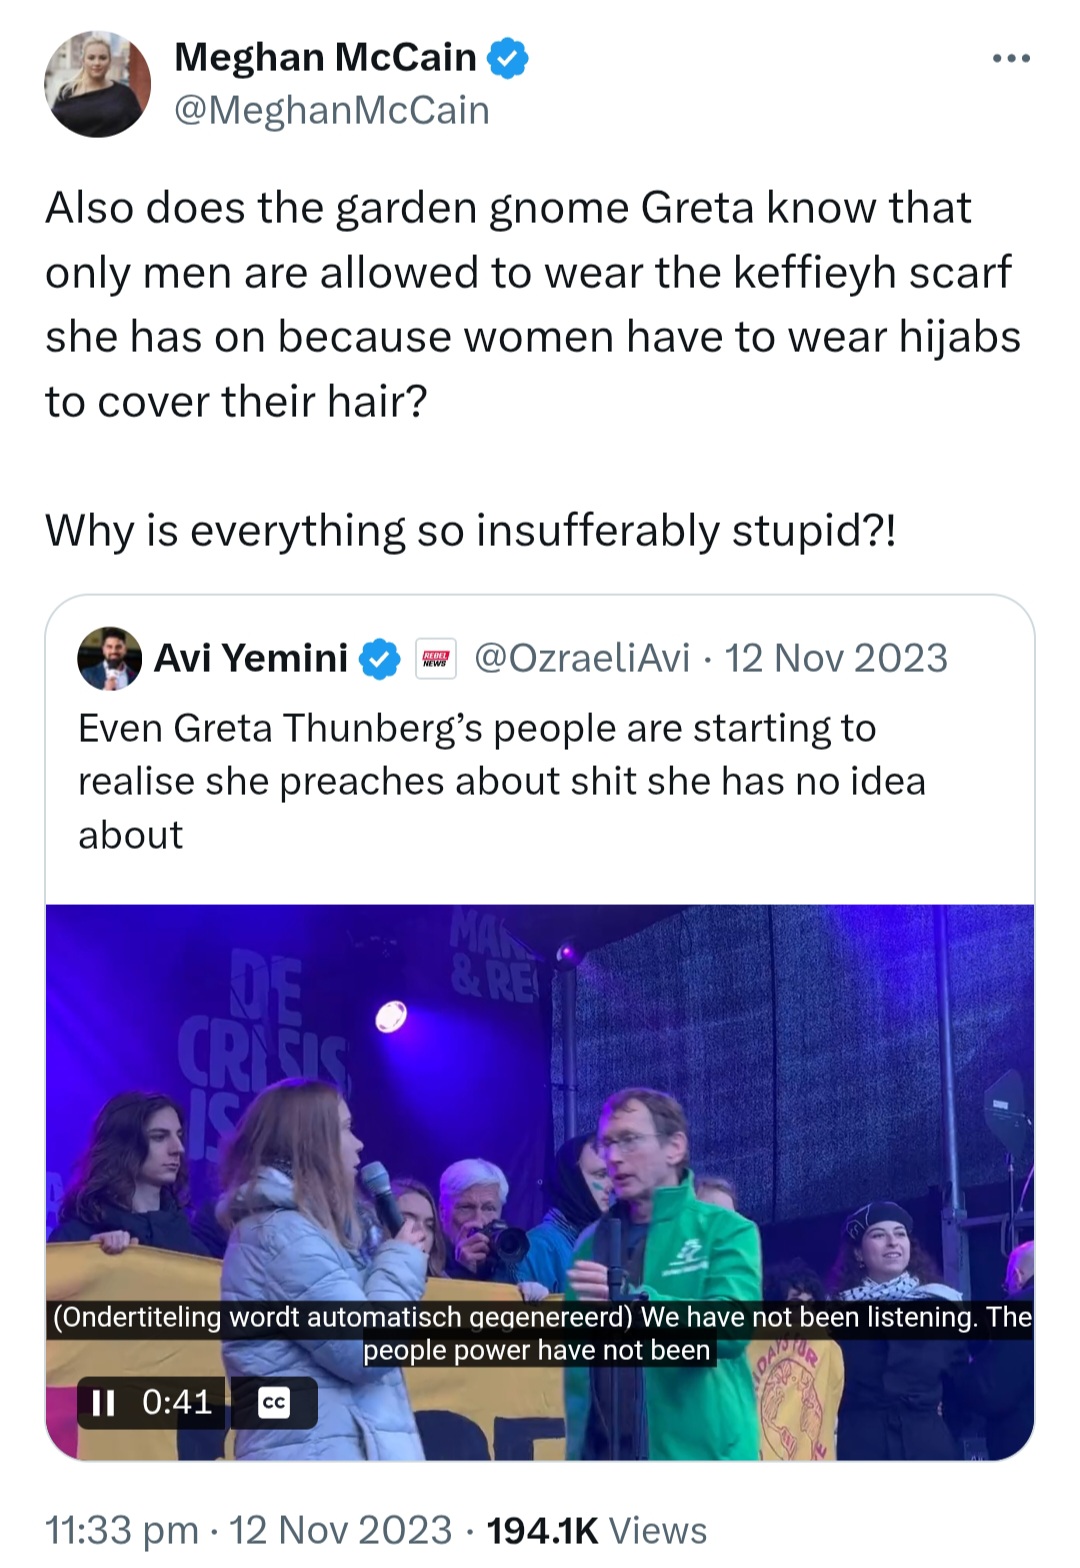Open Avi Yemini's small profile avatar
The image size is (1080, 1568).
[109, 658]
